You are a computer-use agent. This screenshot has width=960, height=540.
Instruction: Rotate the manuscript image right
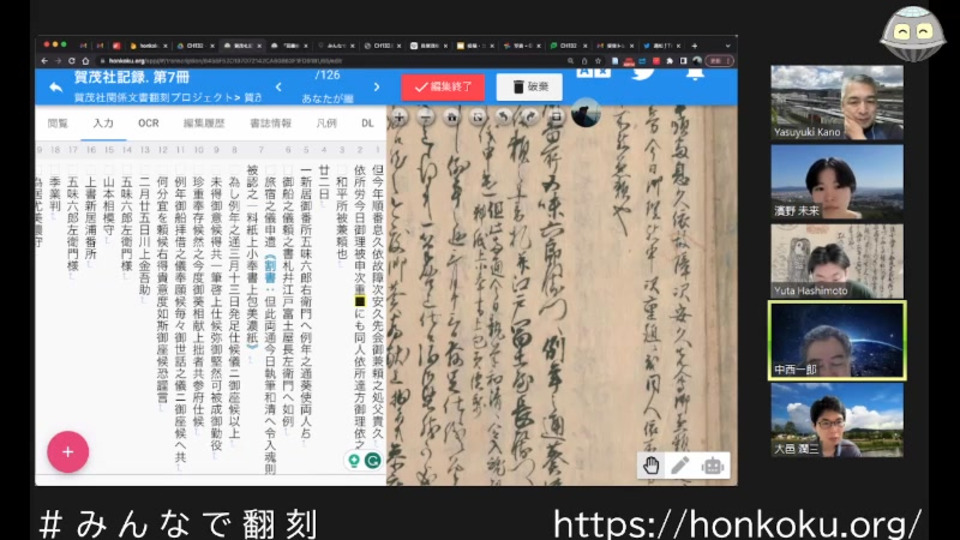530,117
